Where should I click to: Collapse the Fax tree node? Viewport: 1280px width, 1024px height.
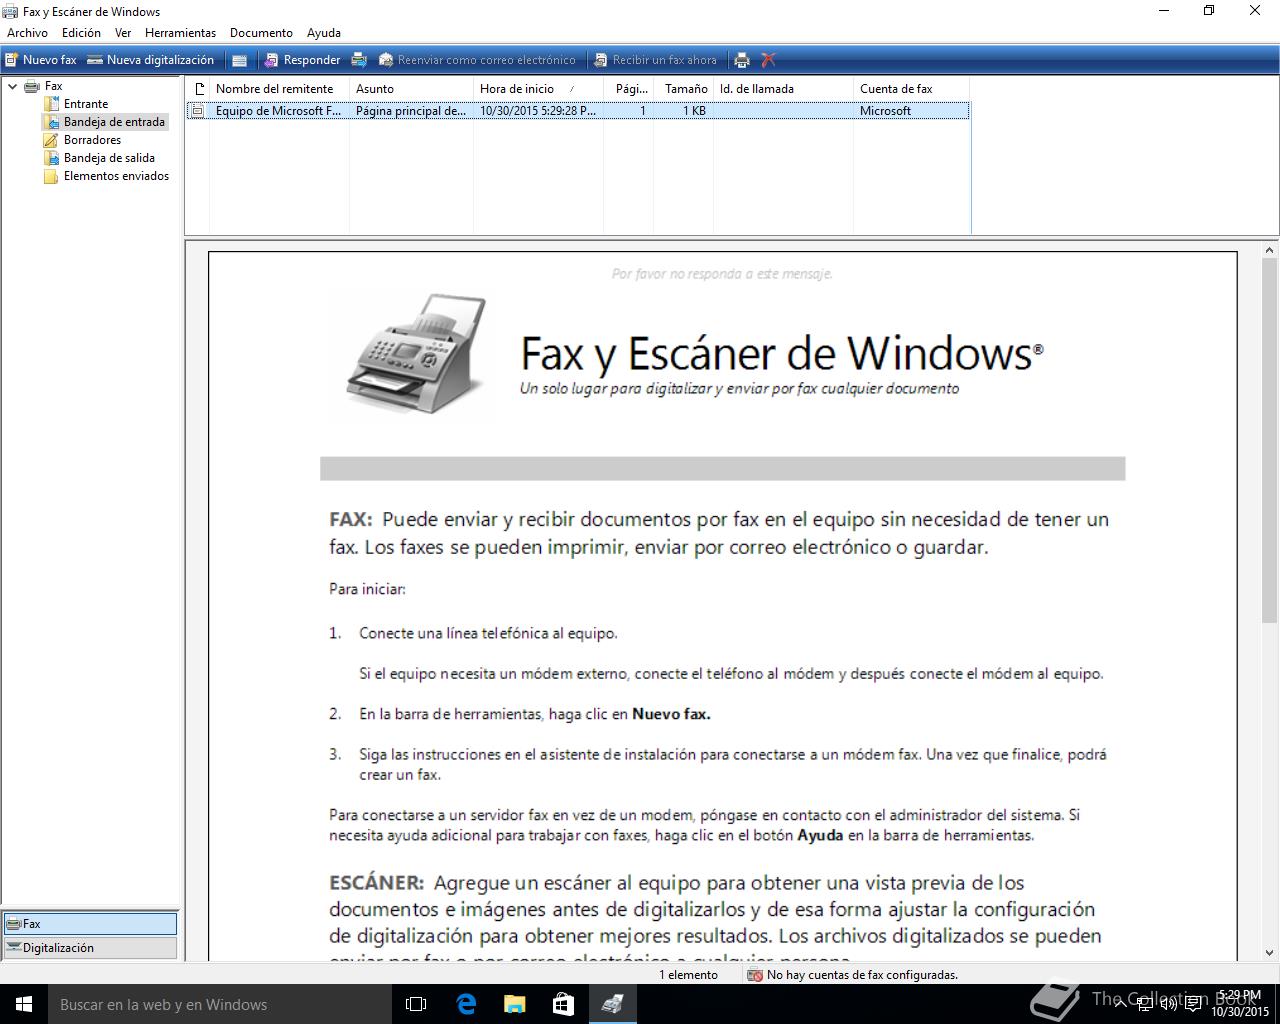pos(12,86)
